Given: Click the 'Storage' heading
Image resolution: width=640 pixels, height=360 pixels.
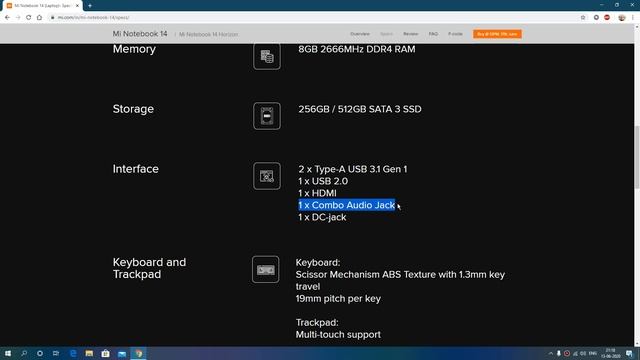Looking at the screenshot, I should [133, 109].
